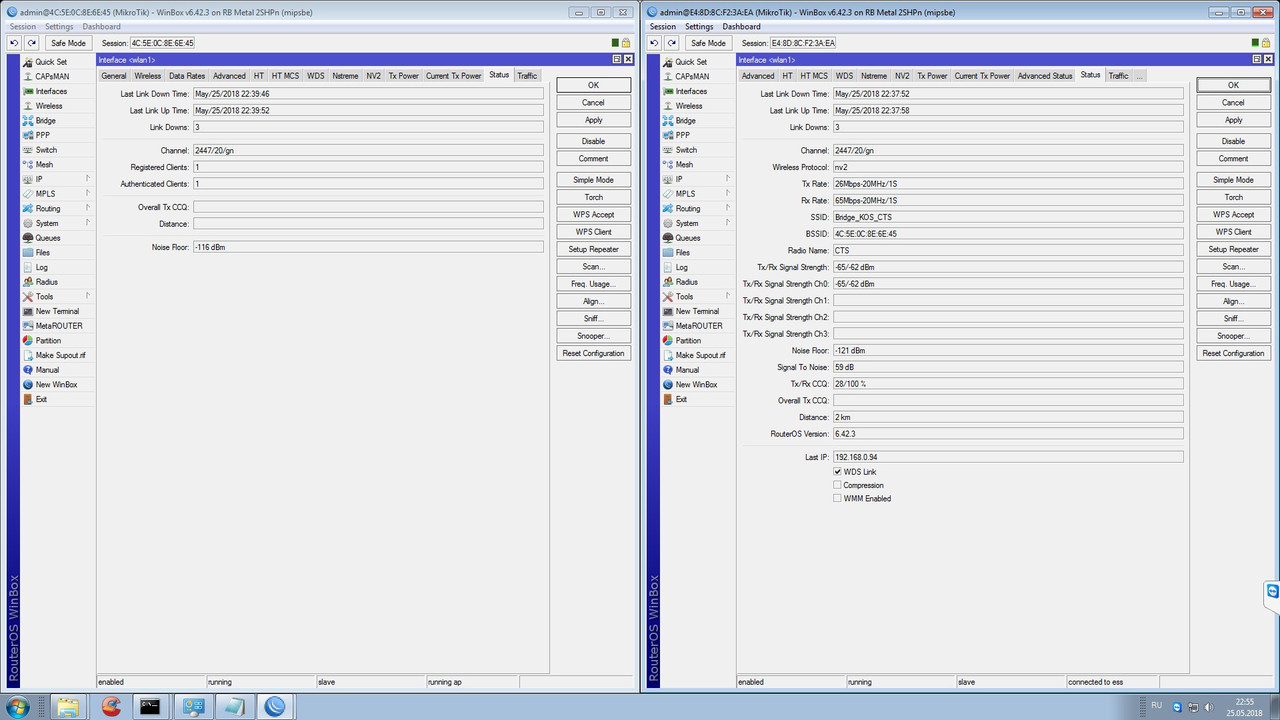Screen dimensions: 1280x720
Task: Toggle the WMM Enabled checkbox
Action: pyautogui.click(x=838, y=498)
